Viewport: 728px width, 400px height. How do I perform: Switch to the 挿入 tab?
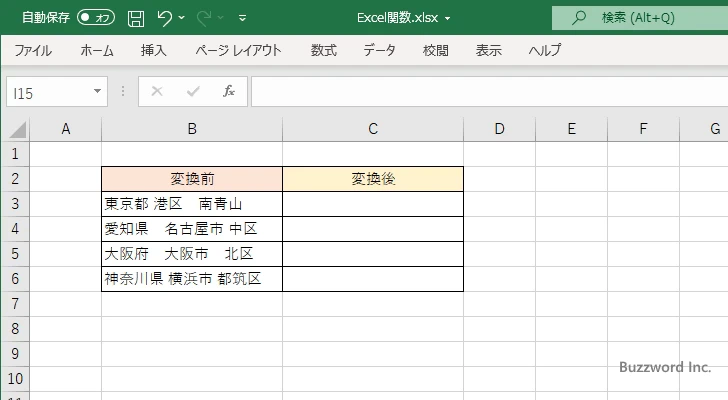[x=154, y=50]
